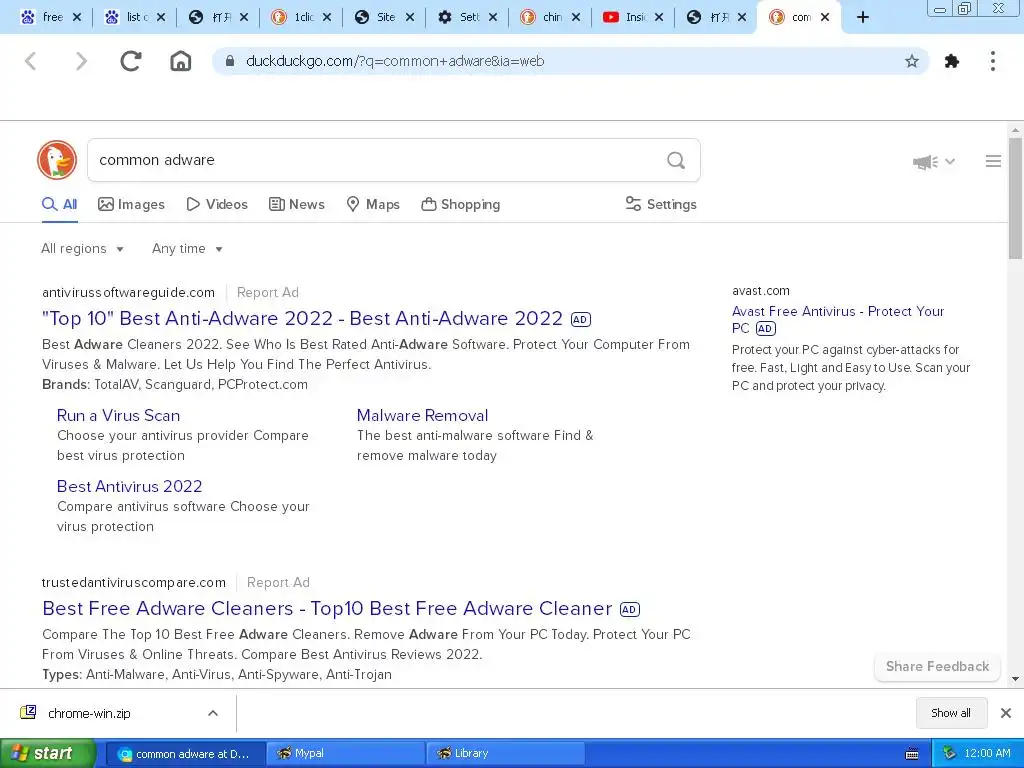Switch to the Mypal taskbar window

point(345,754)
